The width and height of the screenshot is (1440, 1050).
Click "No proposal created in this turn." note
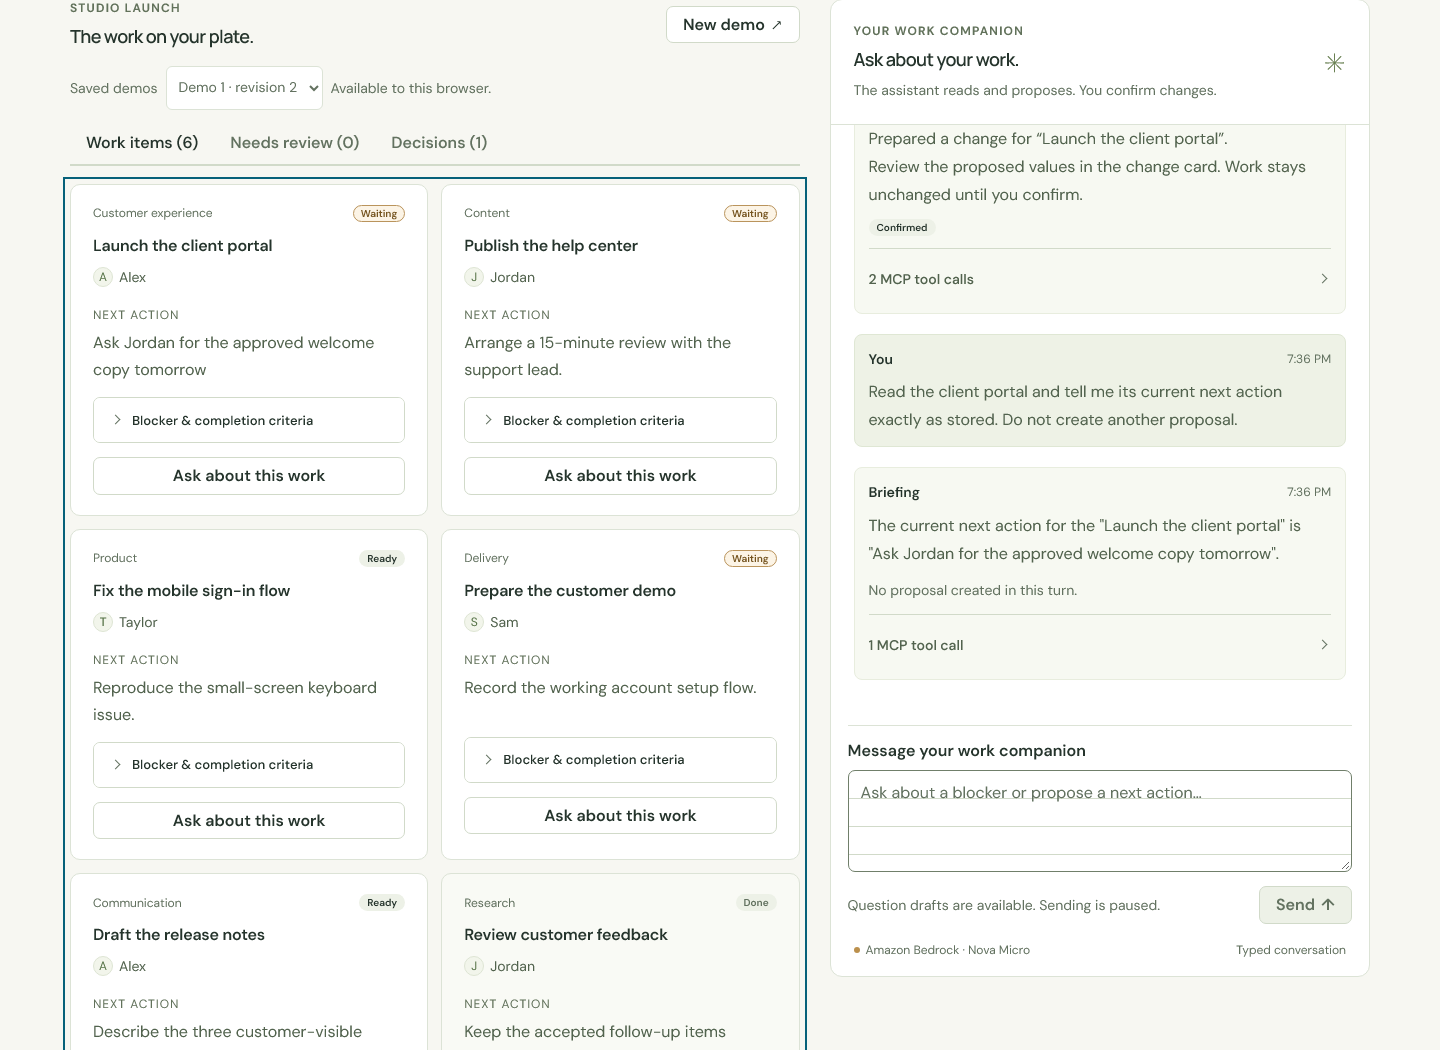point(973,591)
